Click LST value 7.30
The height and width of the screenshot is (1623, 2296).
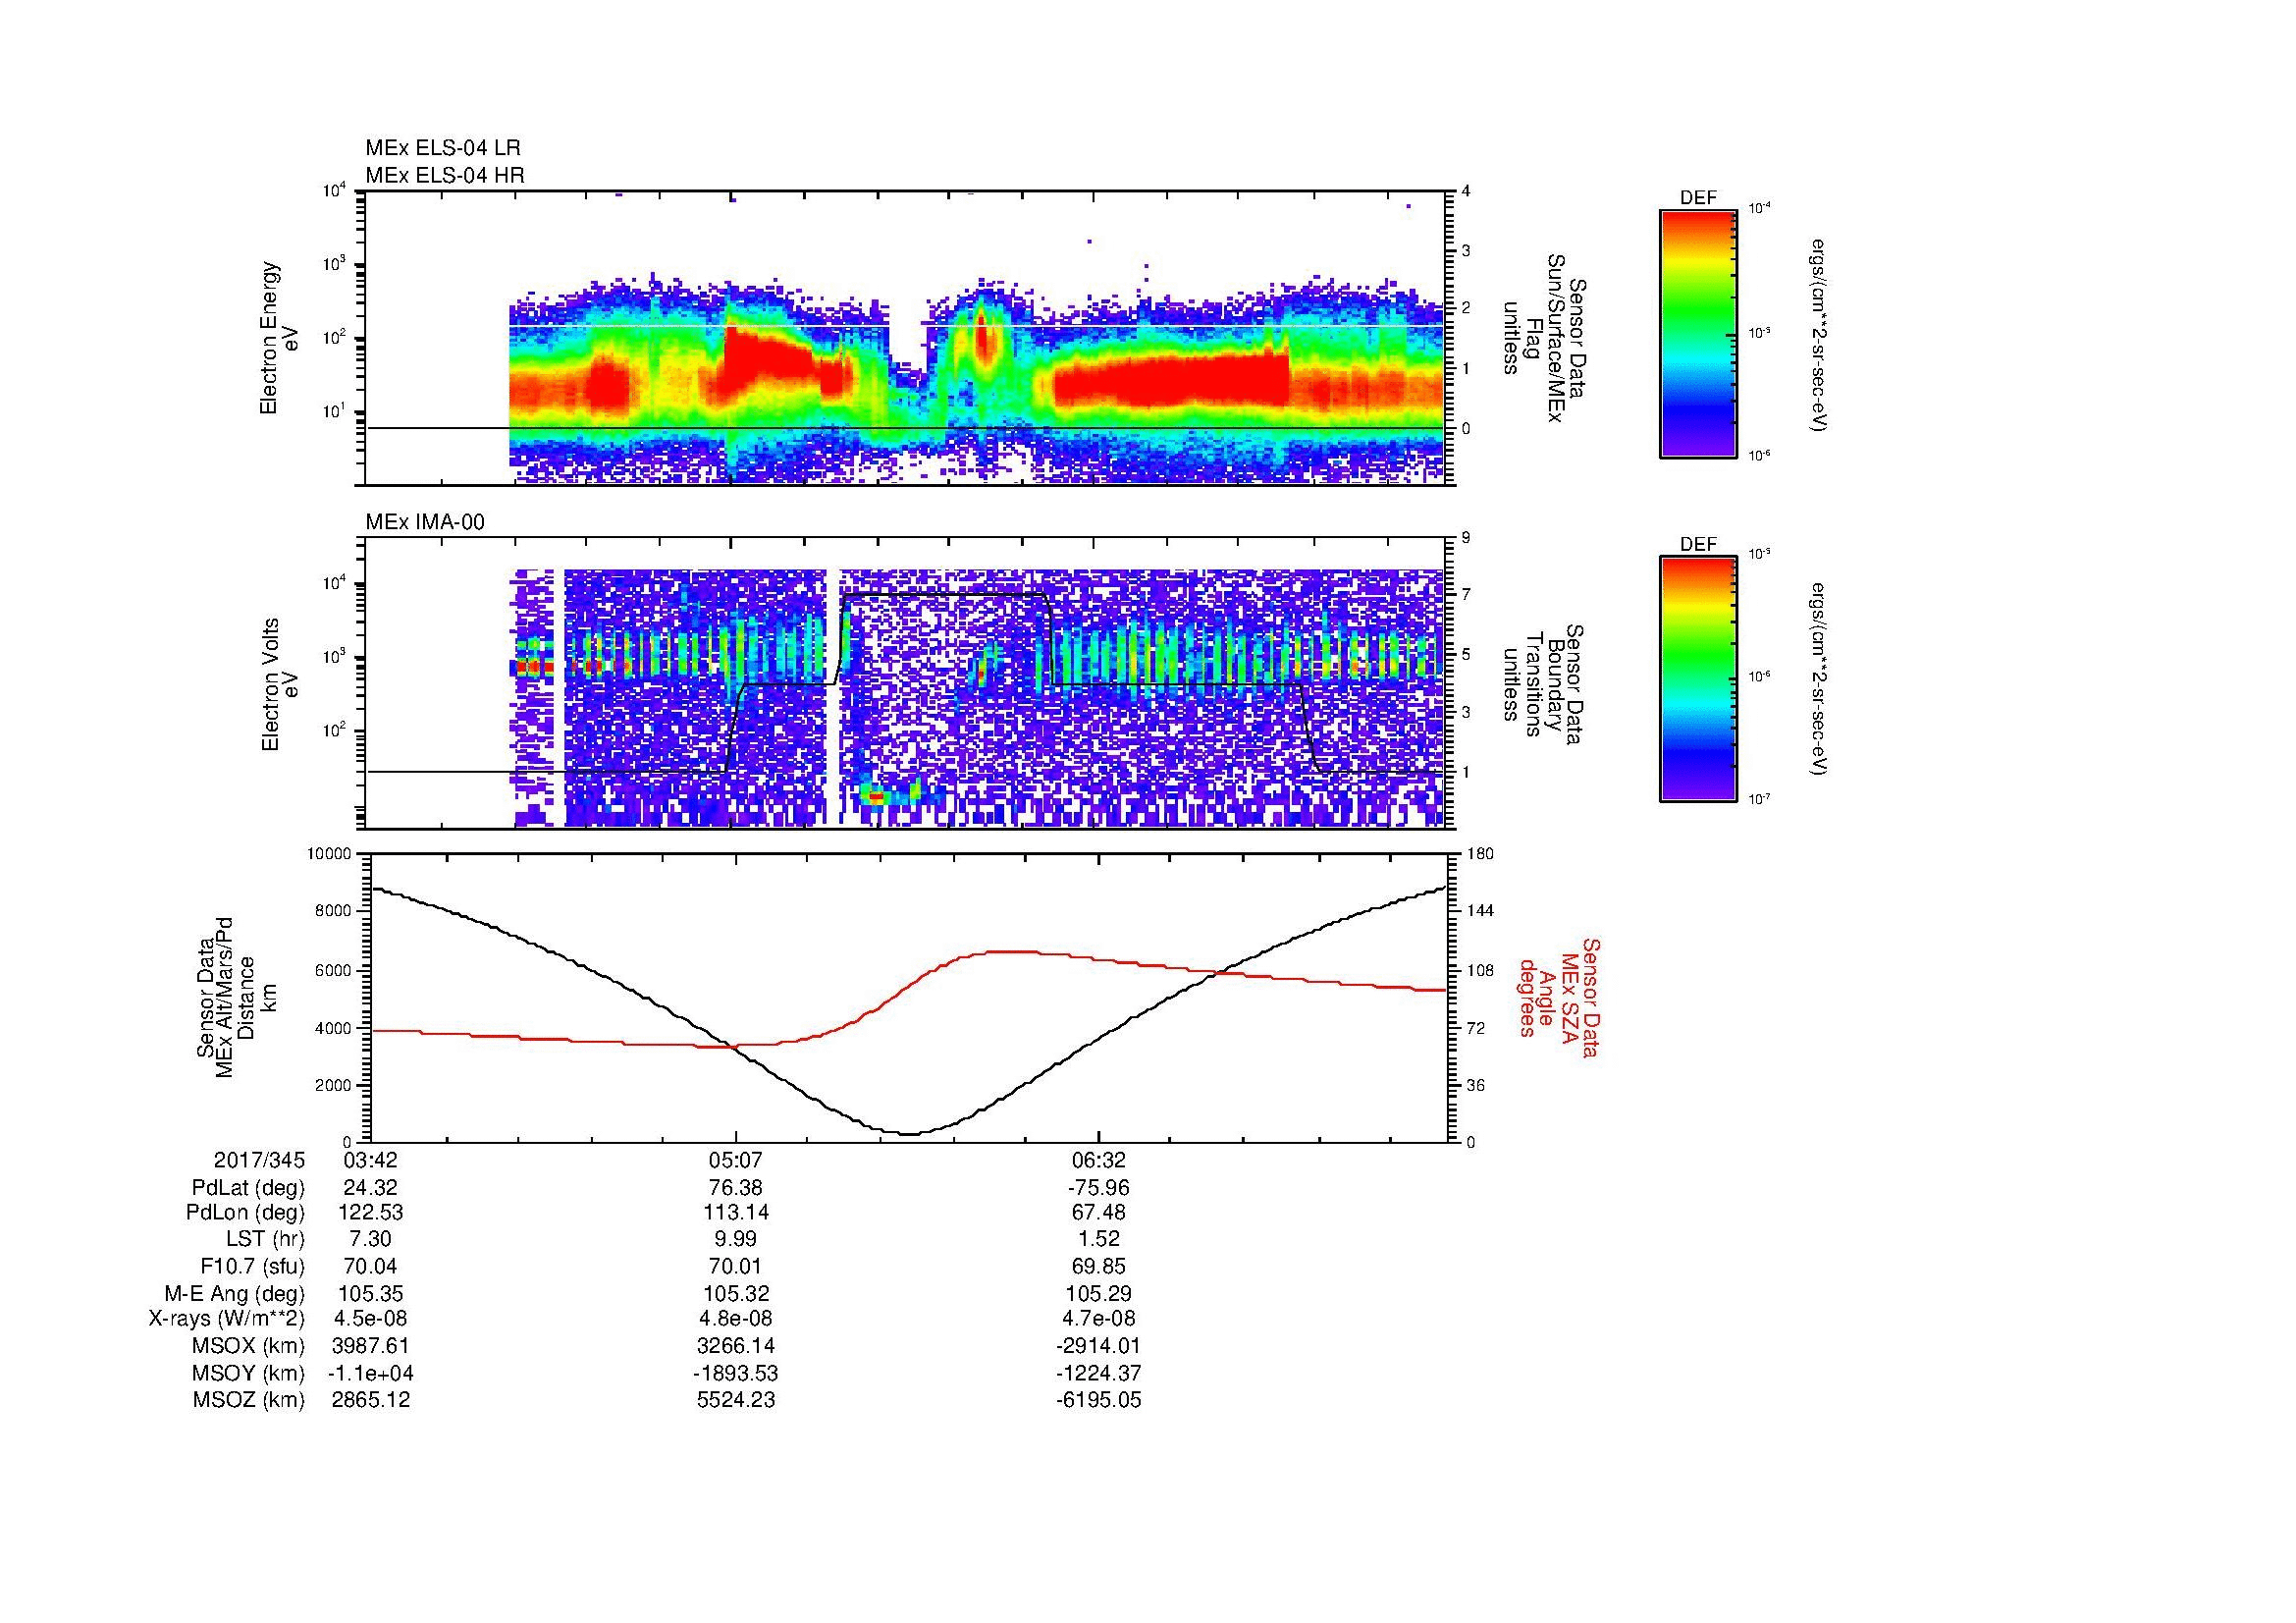click(370, 1240)
